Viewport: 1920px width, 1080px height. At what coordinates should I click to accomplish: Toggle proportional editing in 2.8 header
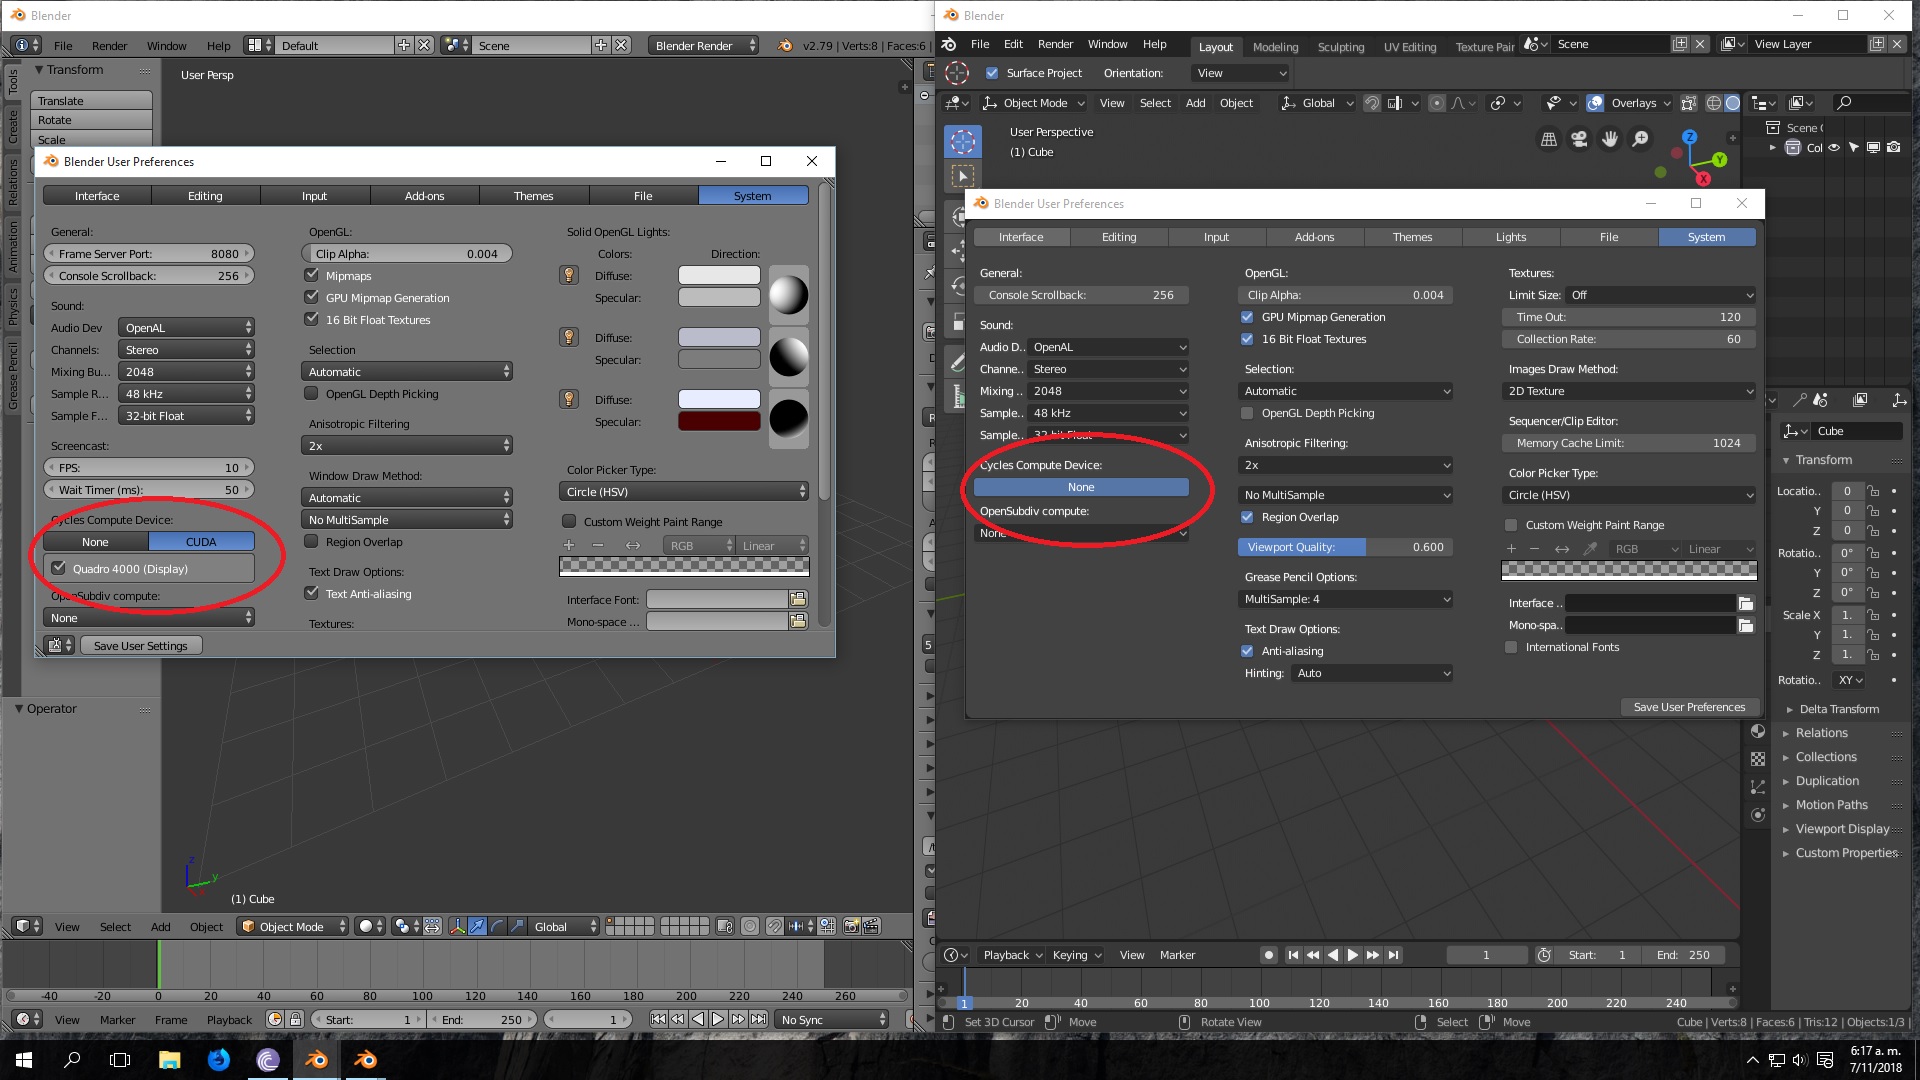coord(1436,103)
